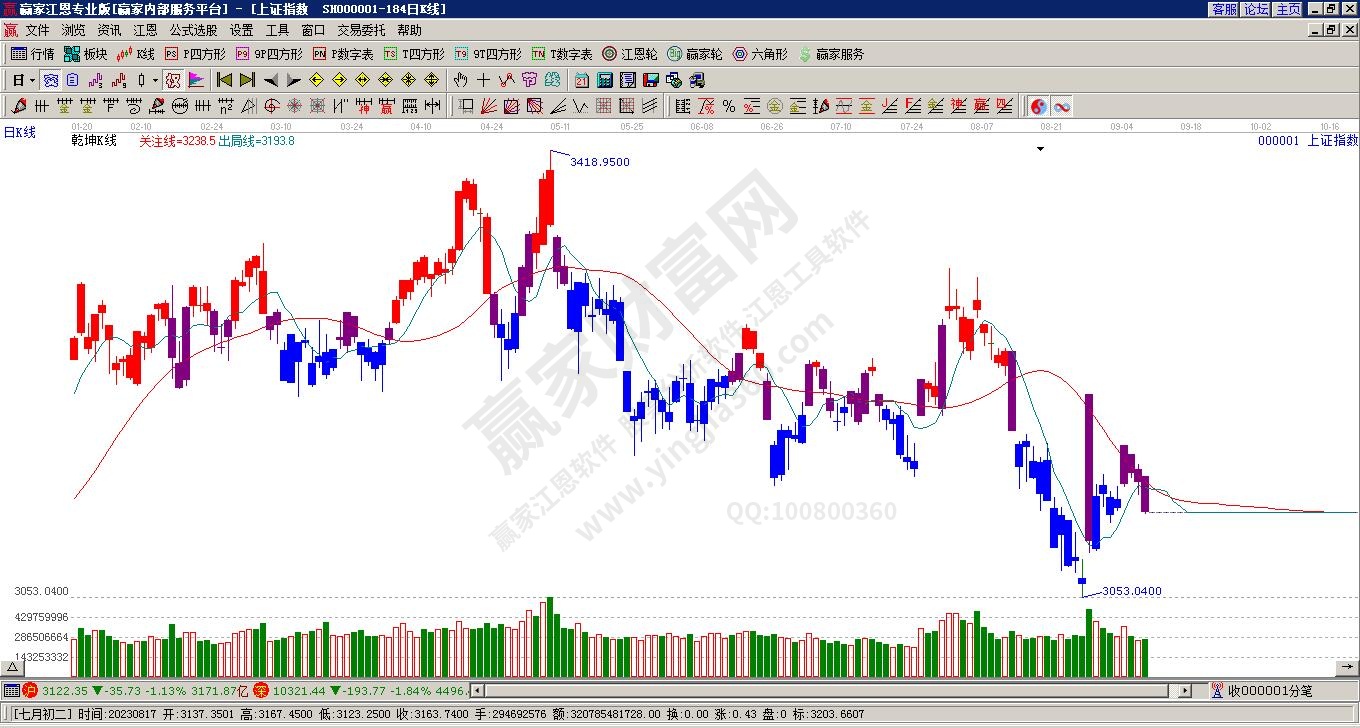The width and height of the screenshot is (1360, 728).
Task: Open the 公式选股 menu
Action: [x=193, y=30]
